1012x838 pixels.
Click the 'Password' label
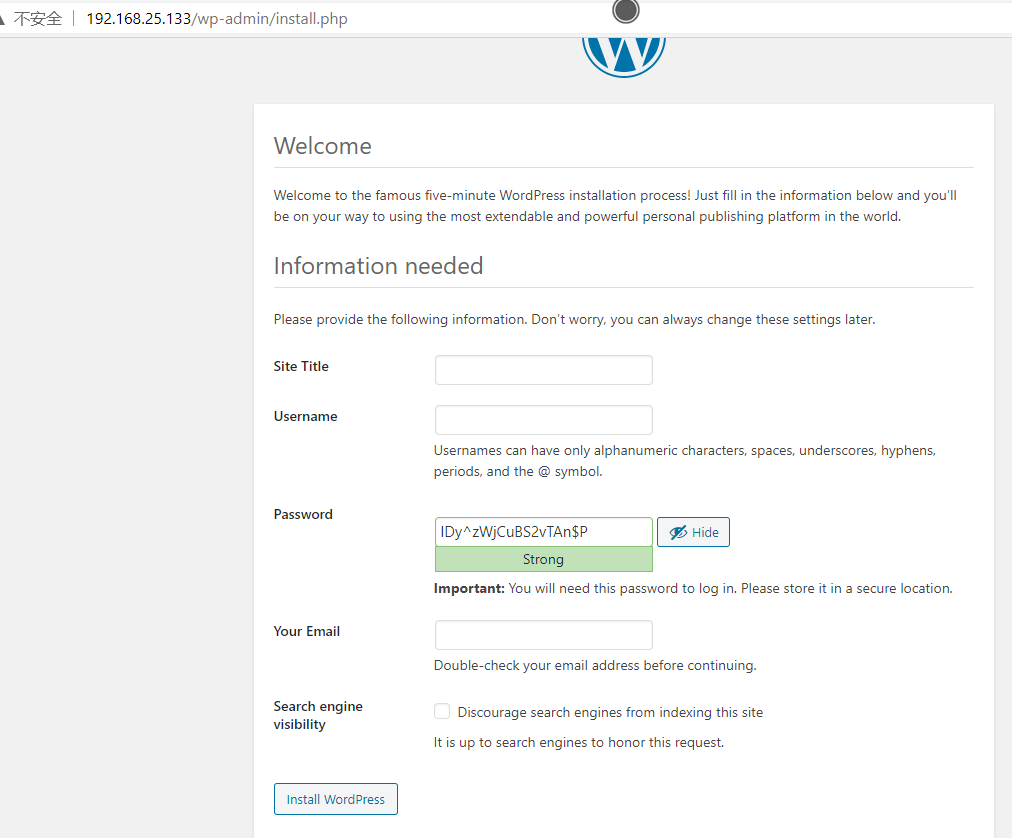coord(303,515)
